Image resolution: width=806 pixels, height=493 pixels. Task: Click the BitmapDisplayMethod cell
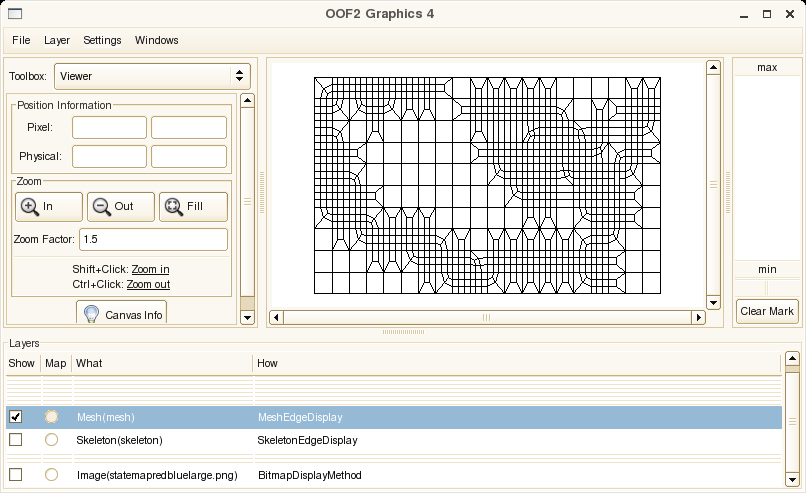[309, 475]
